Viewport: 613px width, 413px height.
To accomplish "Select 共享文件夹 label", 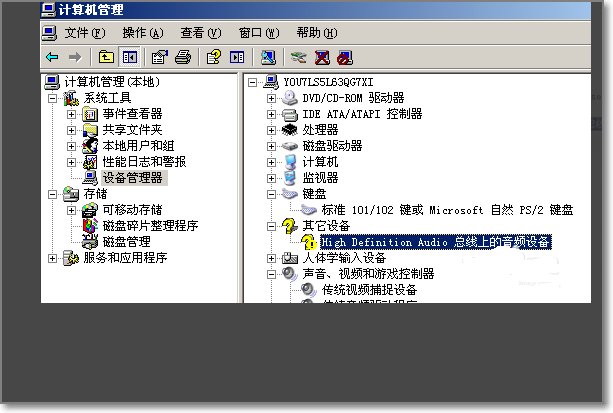I will 132,130.
